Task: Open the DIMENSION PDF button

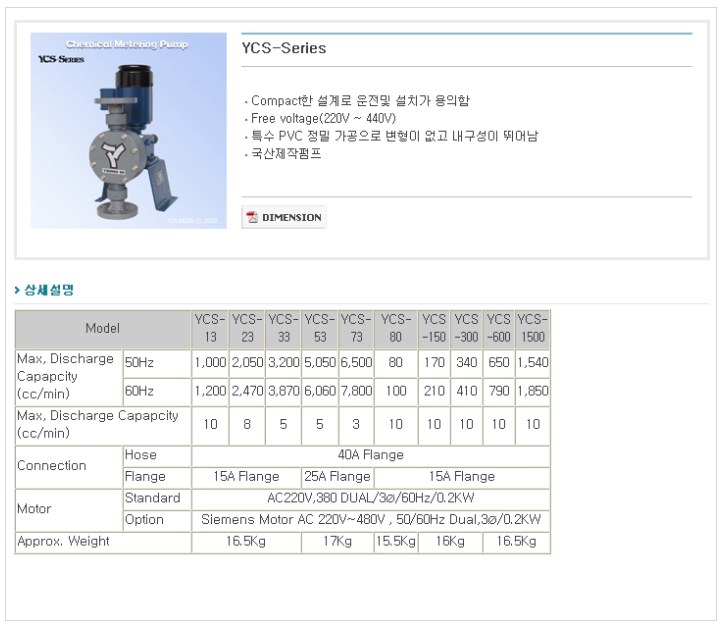Action: 284,217
